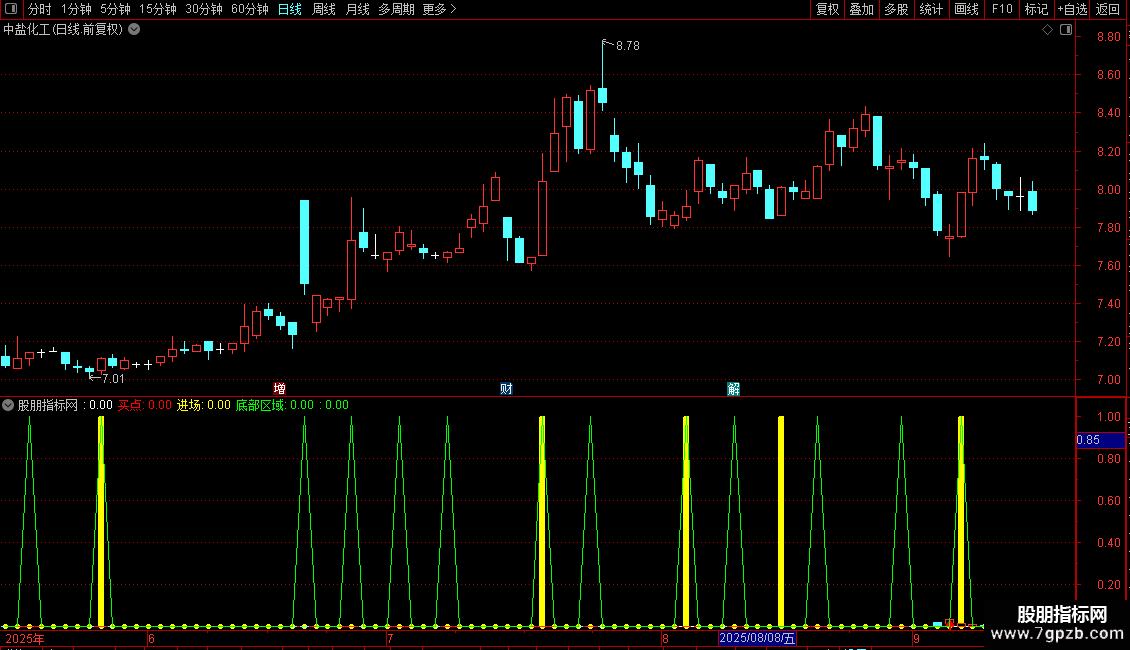
Task: Open the 画线 drawing tools
Action: [966, 9]
